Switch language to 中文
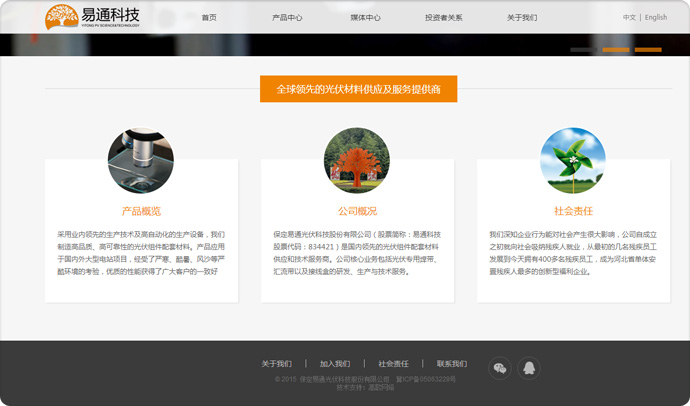This screenshot has width=690, height=406. click(629, 18)
